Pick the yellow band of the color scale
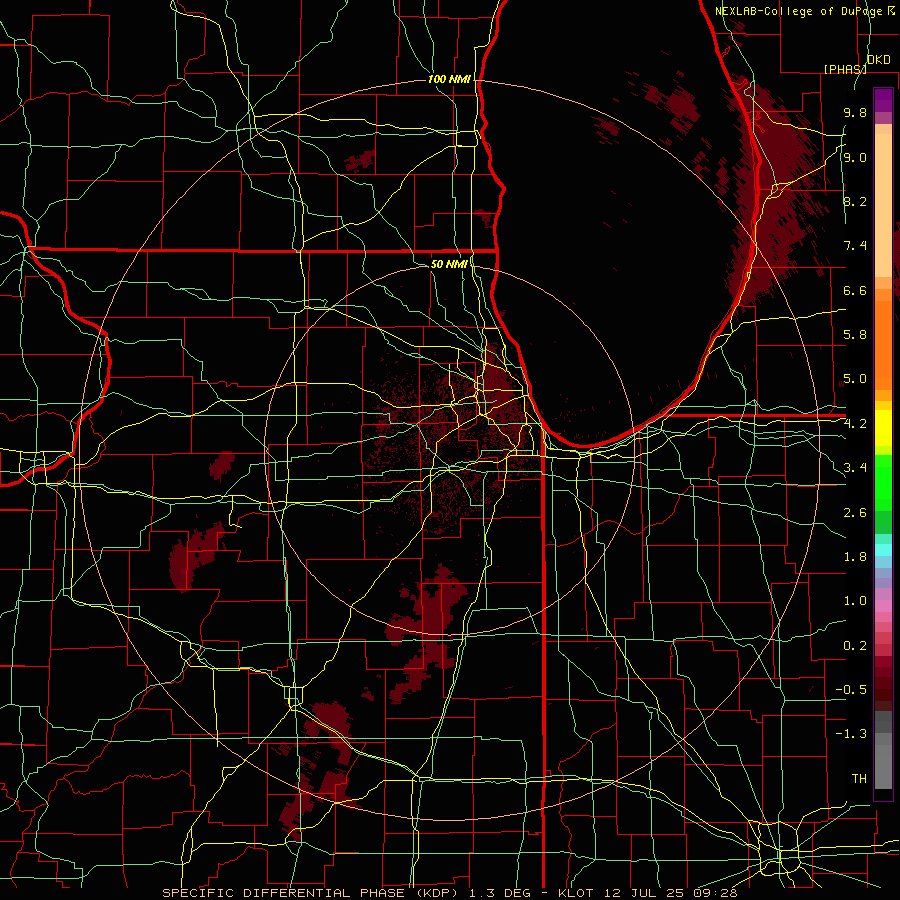 (883, 428)
